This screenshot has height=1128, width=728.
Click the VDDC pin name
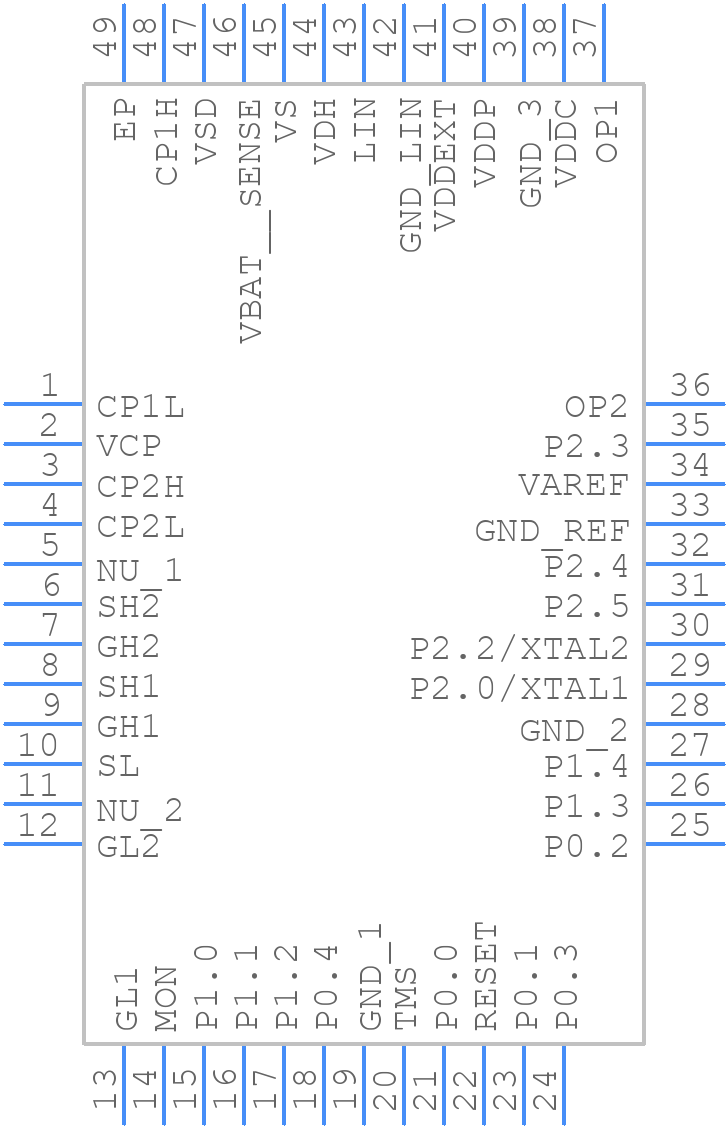[x=565, y=143]
